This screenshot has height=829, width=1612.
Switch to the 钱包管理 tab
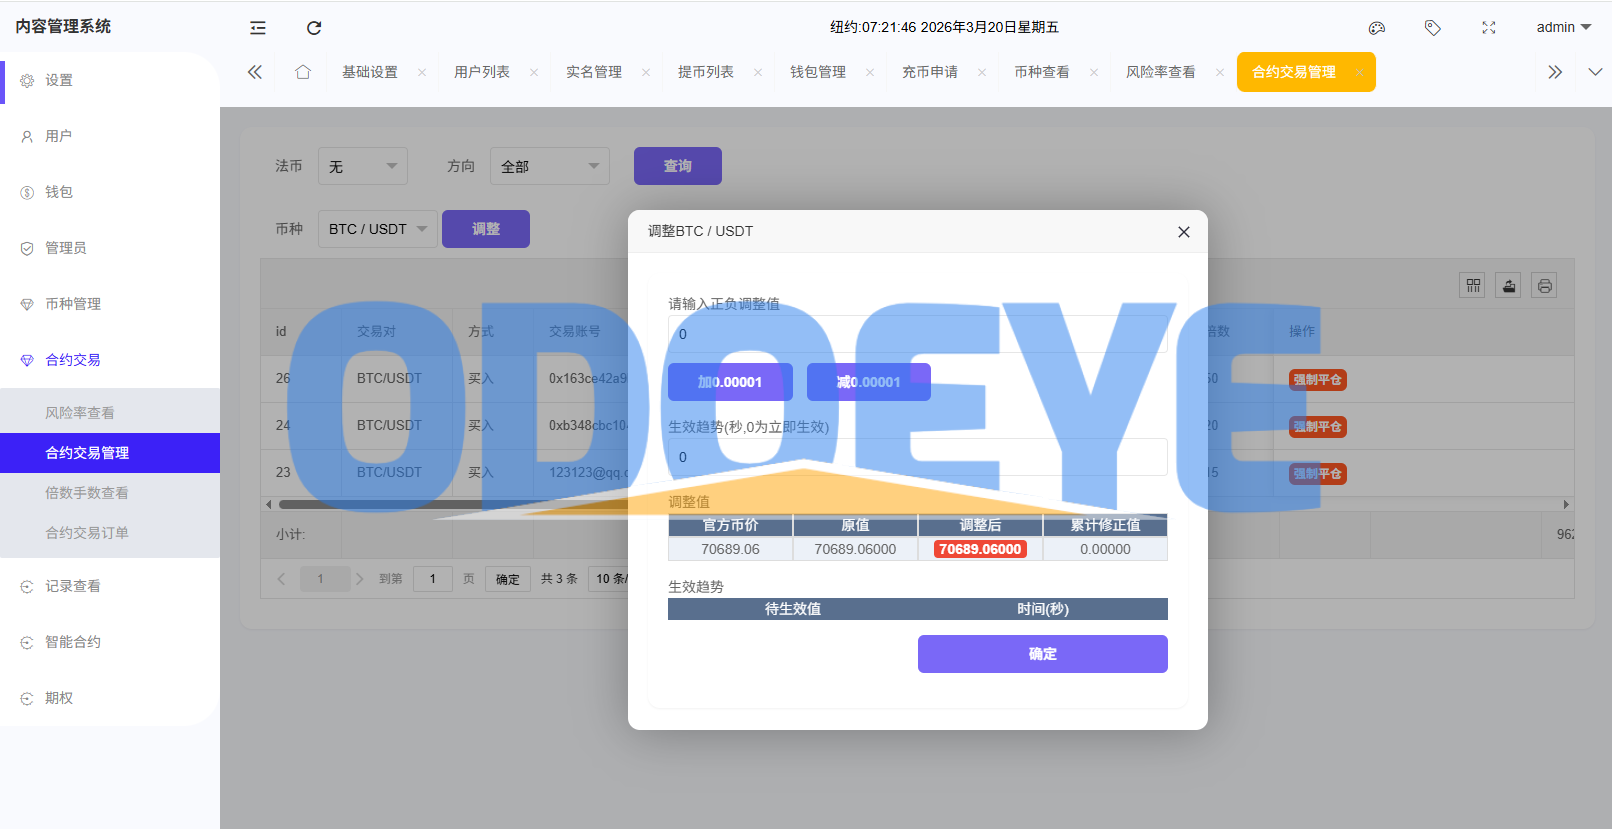click(818, 72)
